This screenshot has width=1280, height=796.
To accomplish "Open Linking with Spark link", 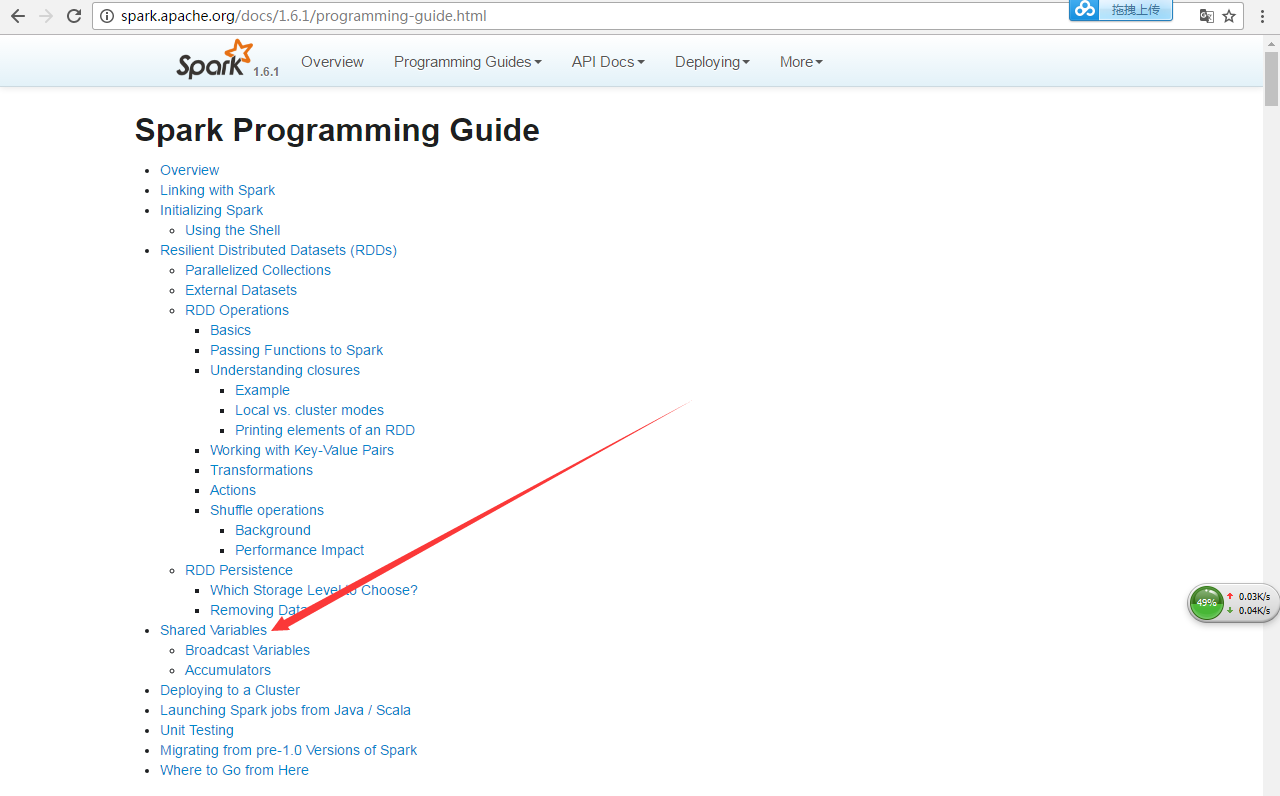I will pyautogui.click(x=217, y=190).
